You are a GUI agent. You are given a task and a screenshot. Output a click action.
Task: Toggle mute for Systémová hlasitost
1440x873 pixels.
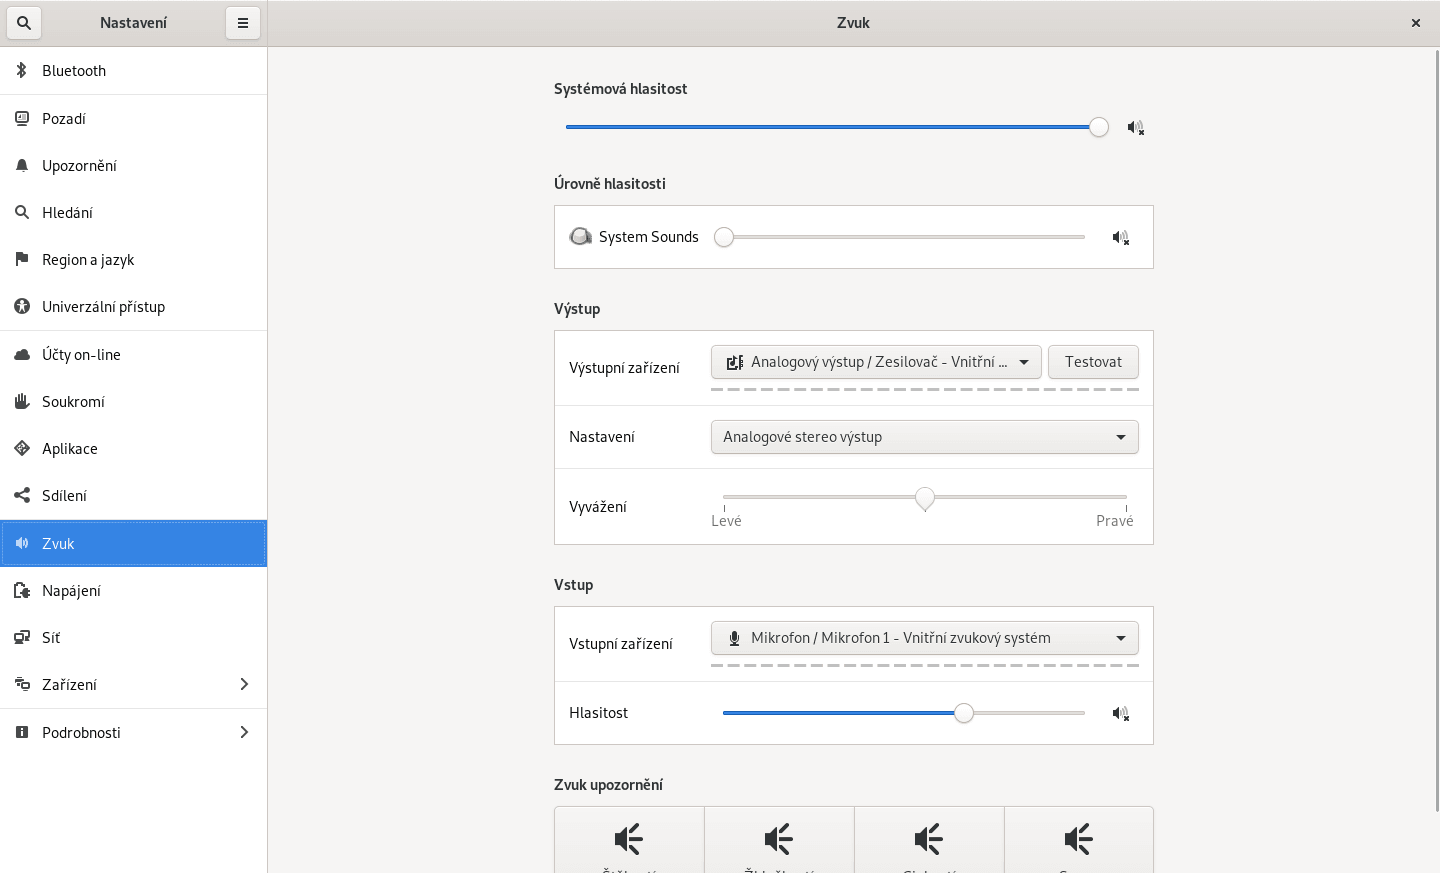tap(1135, 128)
